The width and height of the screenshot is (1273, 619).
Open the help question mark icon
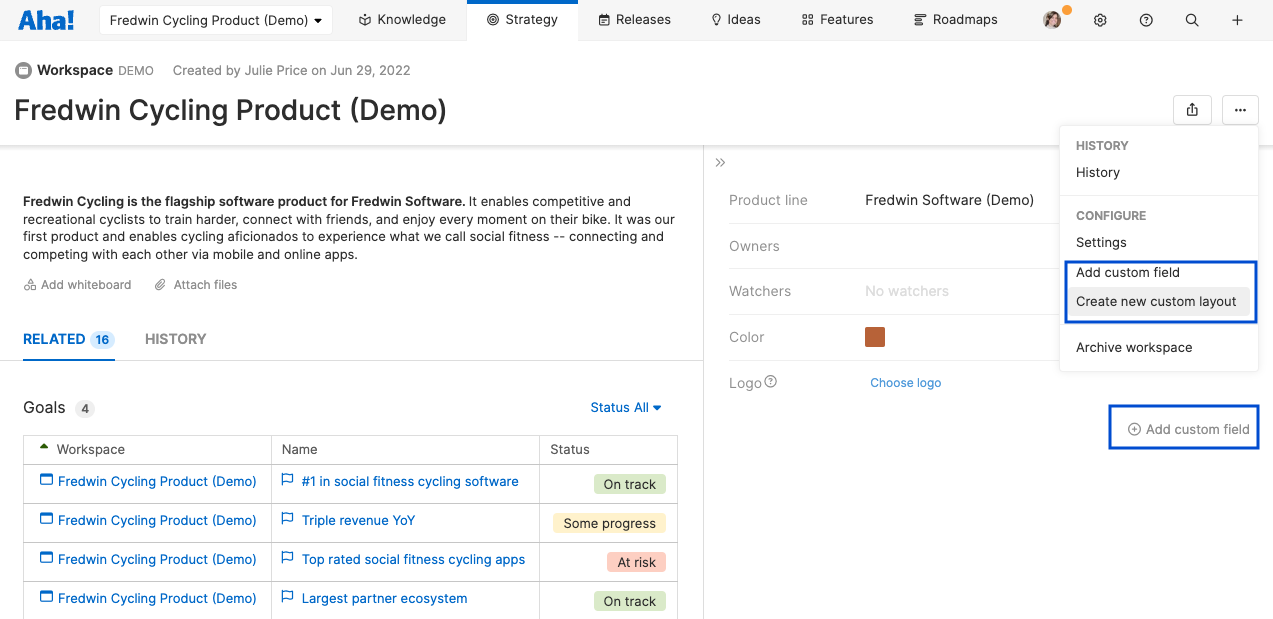tap(1146, 20)
